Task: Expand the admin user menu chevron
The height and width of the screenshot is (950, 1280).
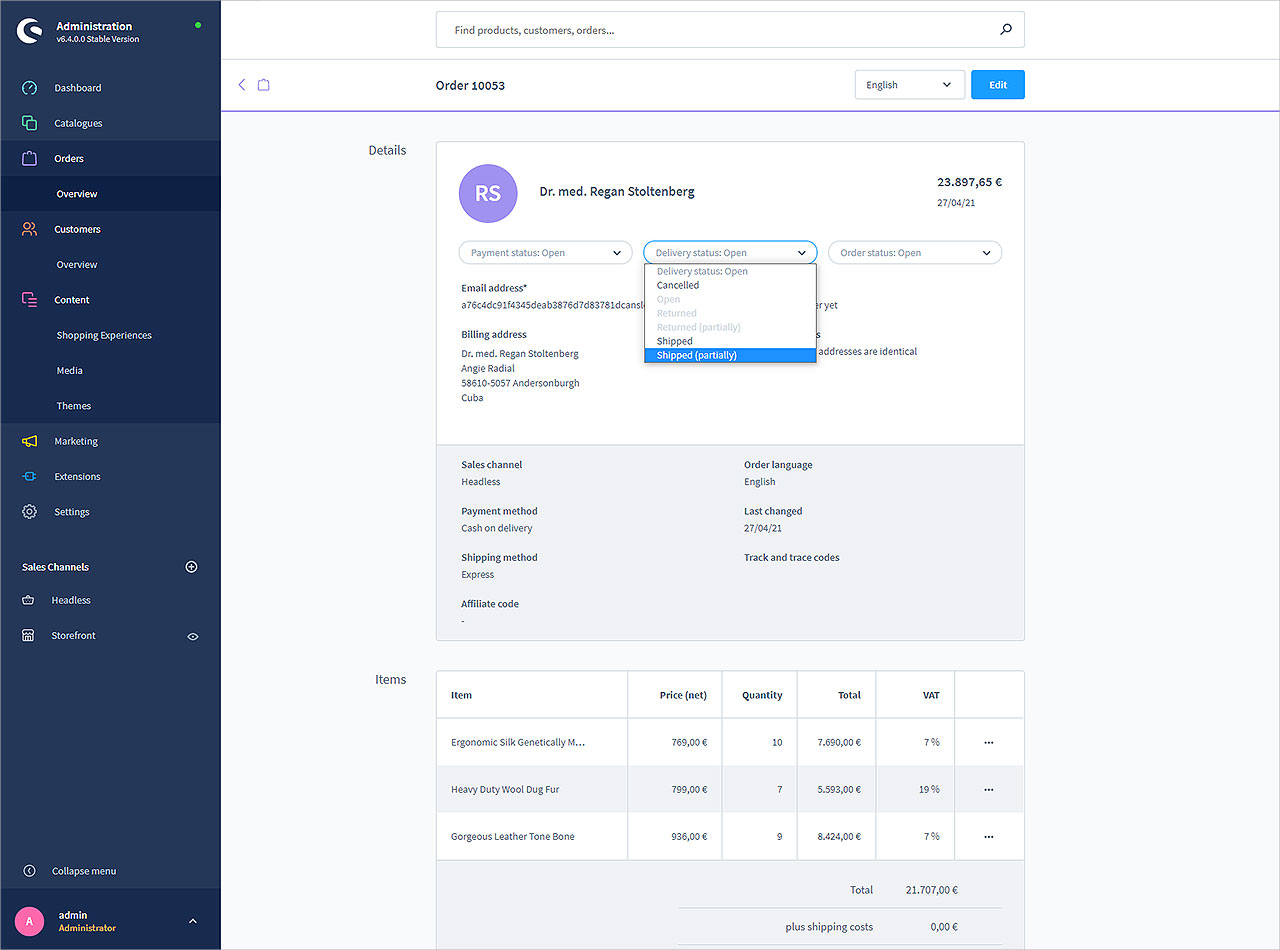Action: pos(193,921)
